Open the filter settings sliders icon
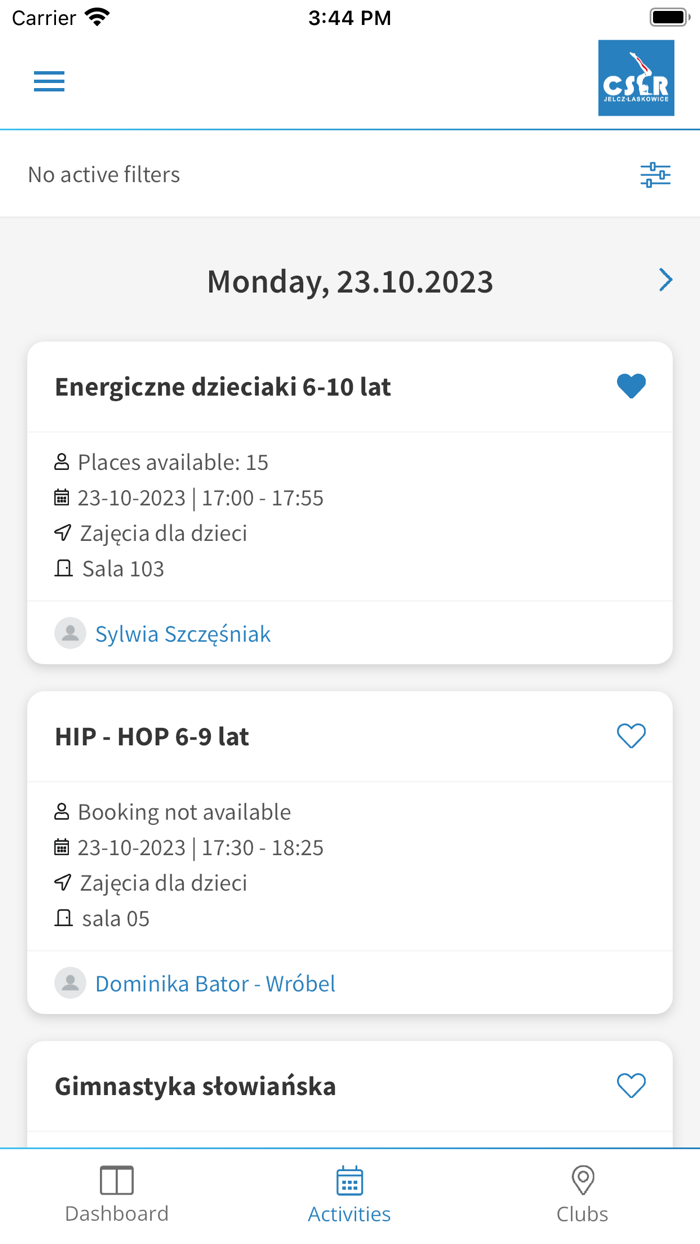This screenshot has height=1244, width=700. click(x=655, y=175)
